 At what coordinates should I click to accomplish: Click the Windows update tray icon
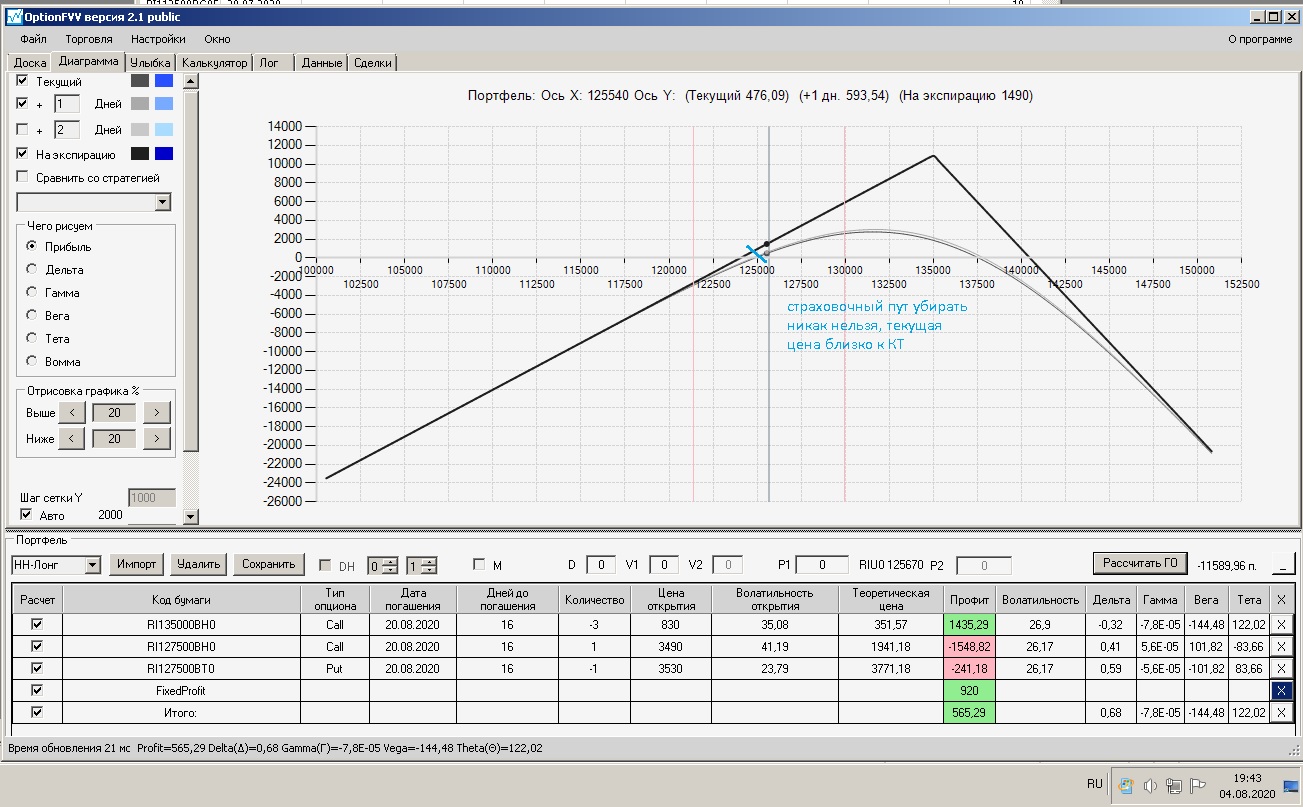pos(1127,785)
